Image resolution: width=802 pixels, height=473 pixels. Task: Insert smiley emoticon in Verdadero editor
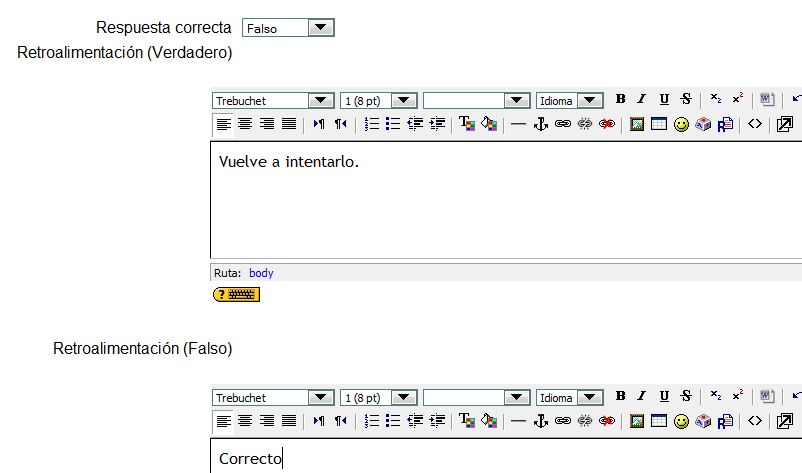pyautogui.click(x=681, y=124)
